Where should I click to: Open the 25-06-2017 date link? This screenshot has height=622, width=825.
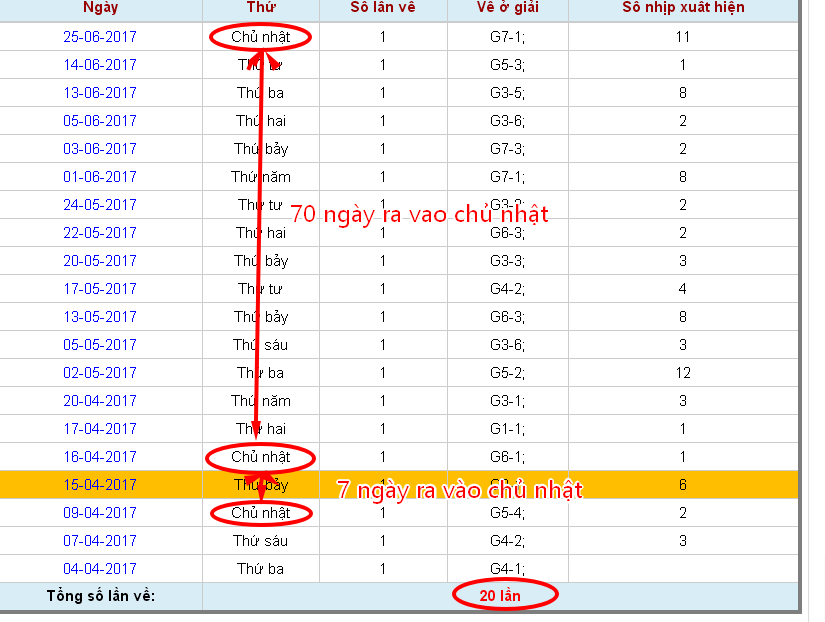(100, 37)
